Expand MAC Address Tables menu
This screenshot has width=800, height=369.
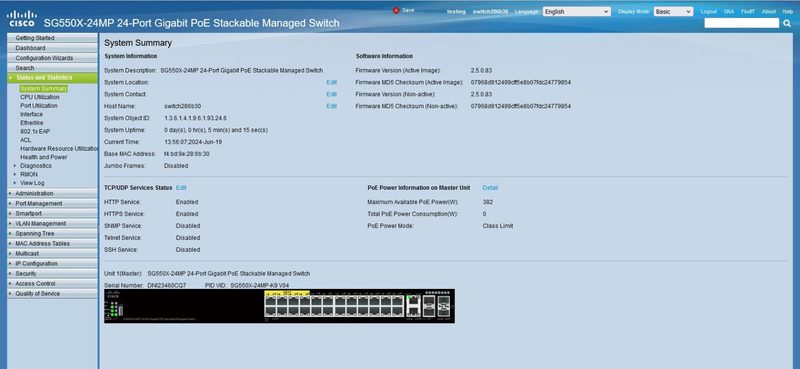pyautogui.click(x=52, y=243)
